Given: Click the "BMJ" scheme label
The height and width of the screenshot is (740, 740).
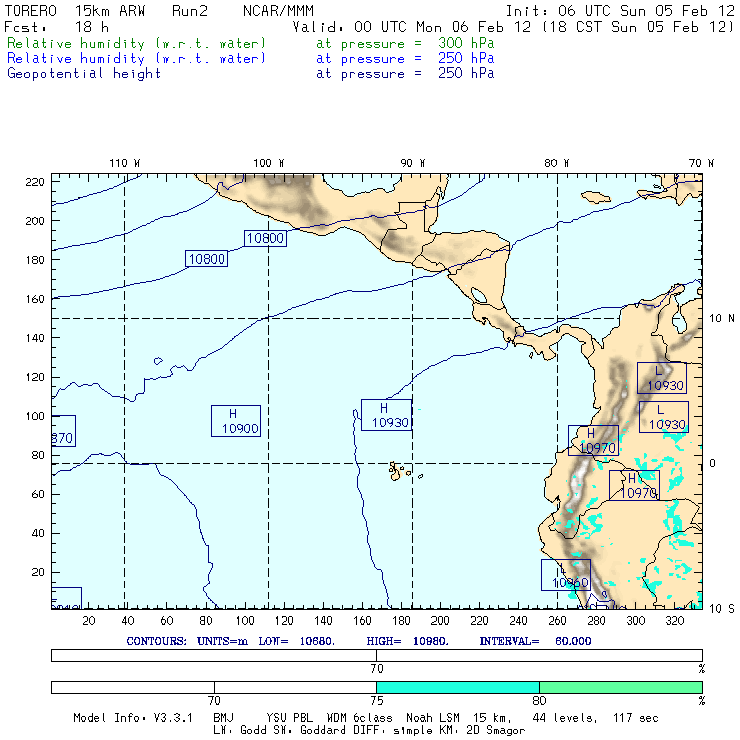Looking at the screenshot, I should click(x=223, y=718).
